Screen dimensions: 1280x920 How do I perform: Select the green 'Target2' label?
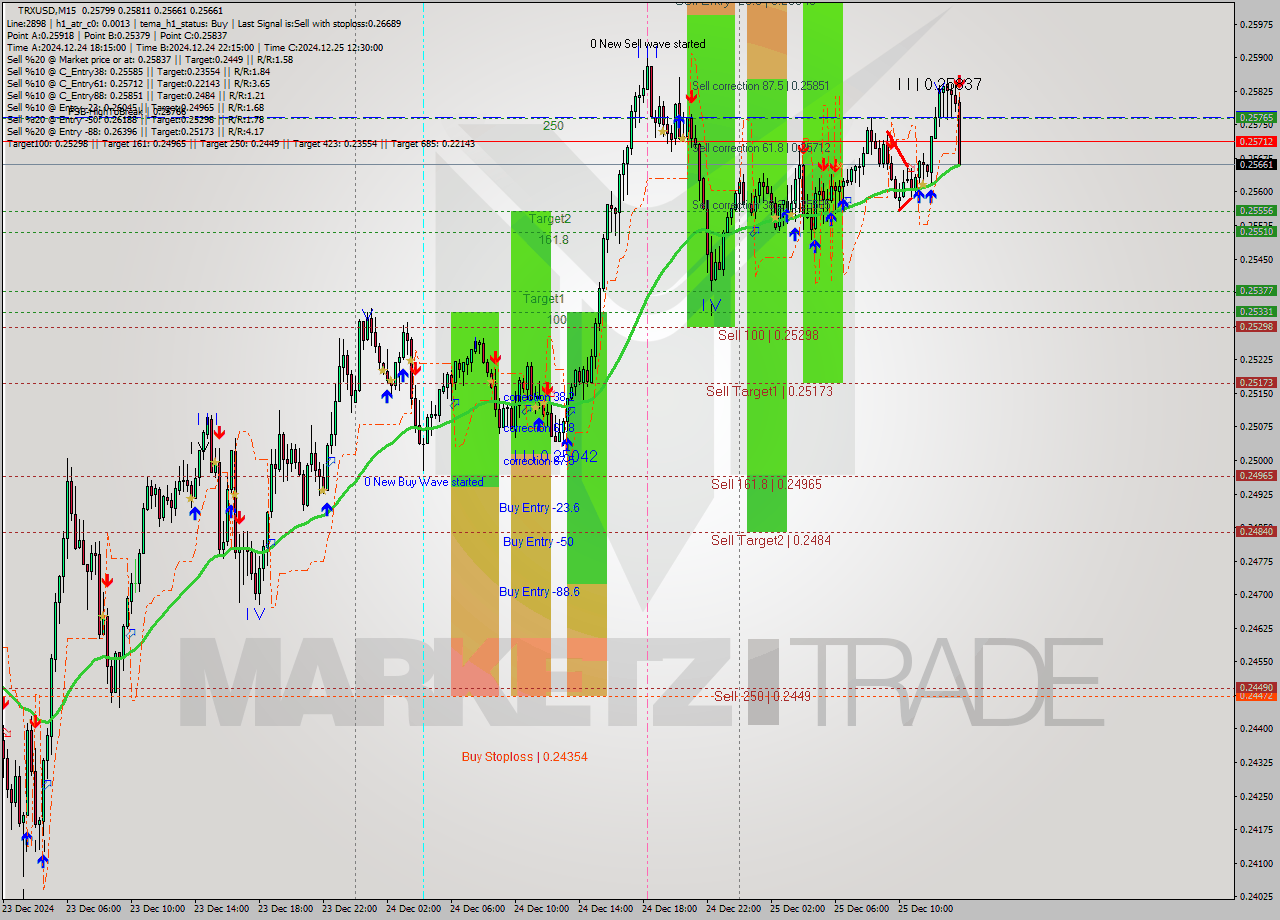(x=550, y=218)
